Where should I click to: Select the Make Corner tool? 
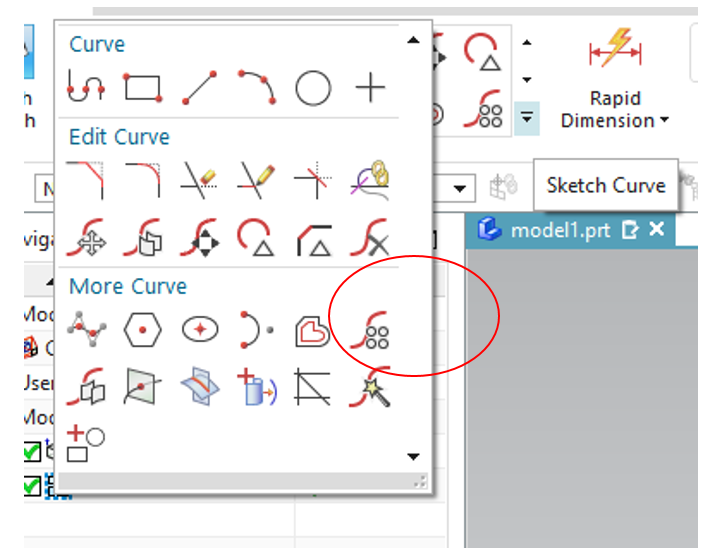[x=313, y=180]
